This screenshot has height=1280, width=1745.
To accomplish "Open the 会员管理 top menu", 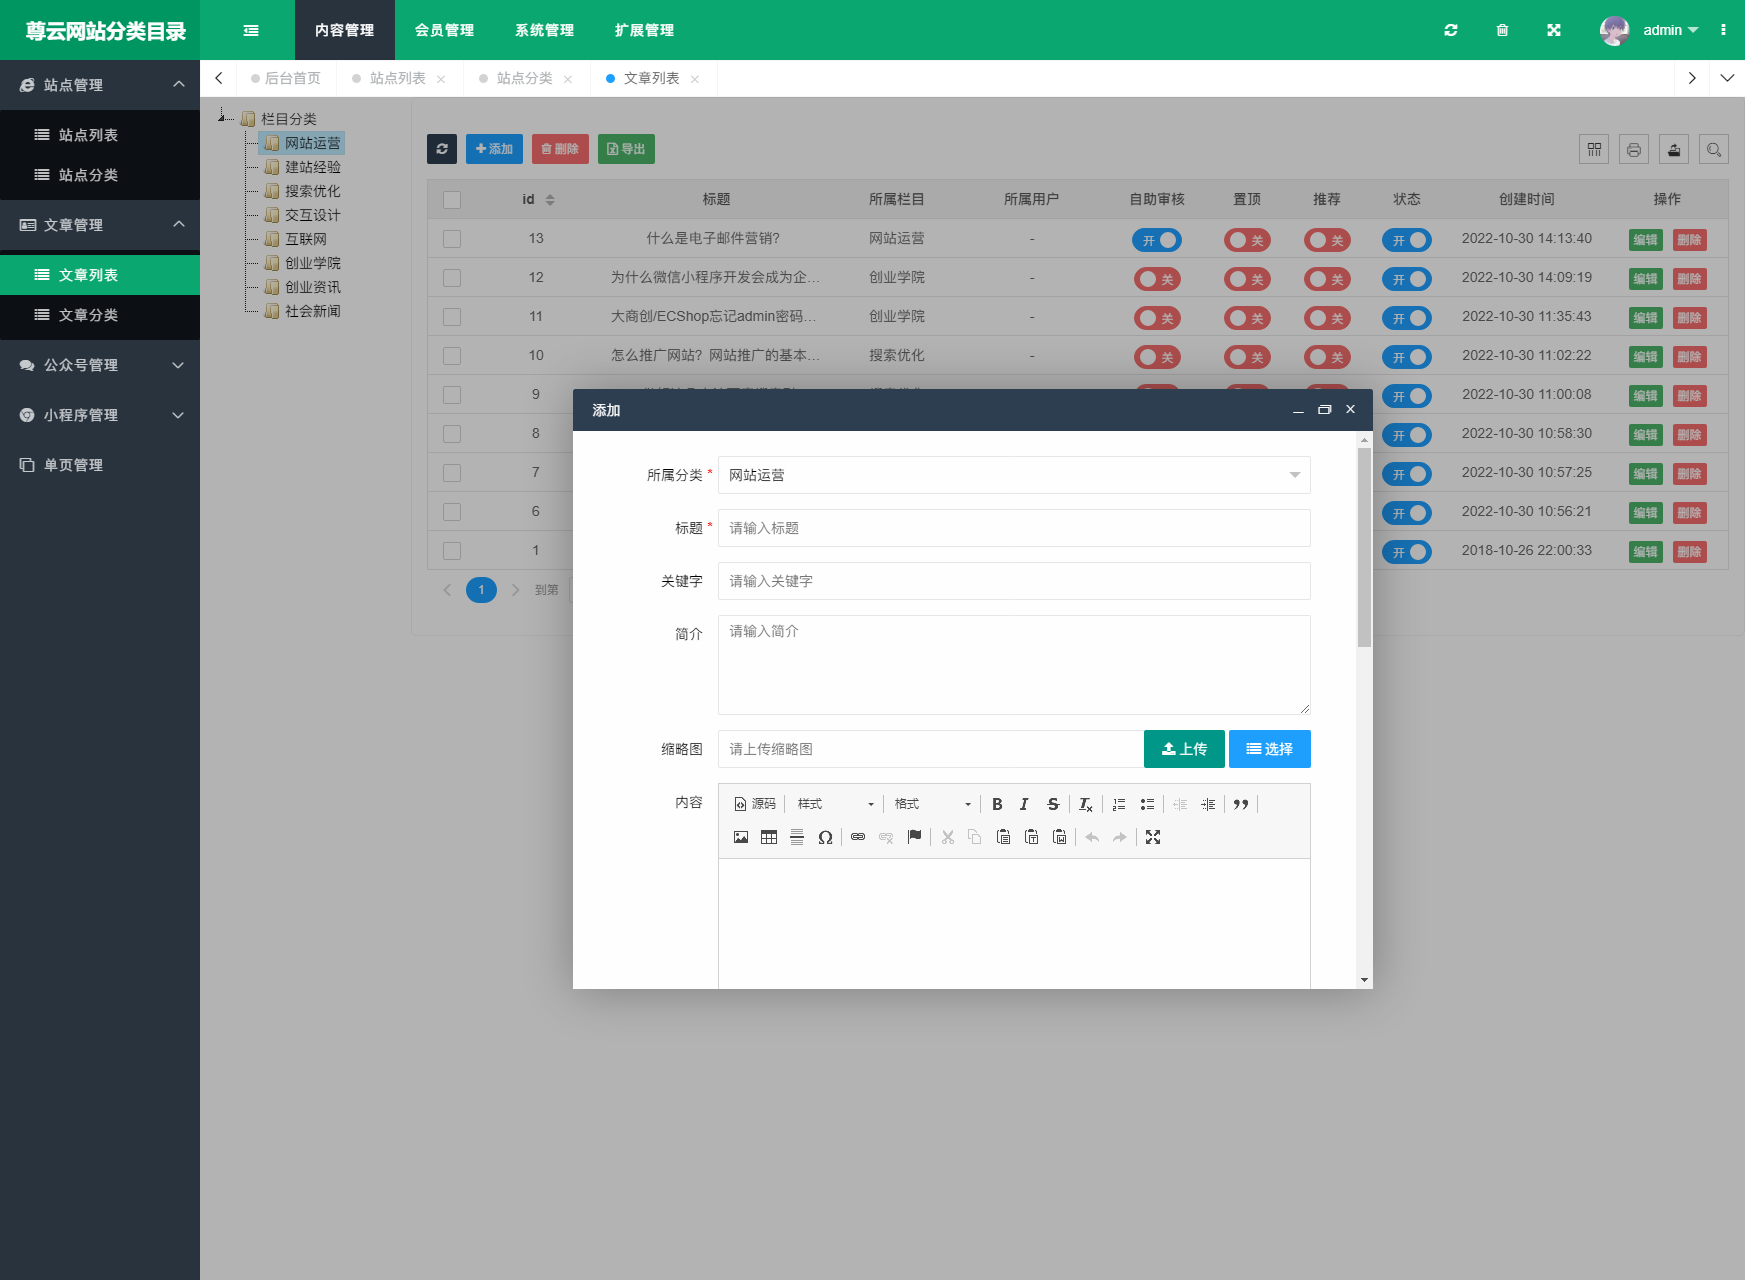I will tap(445, 30).
